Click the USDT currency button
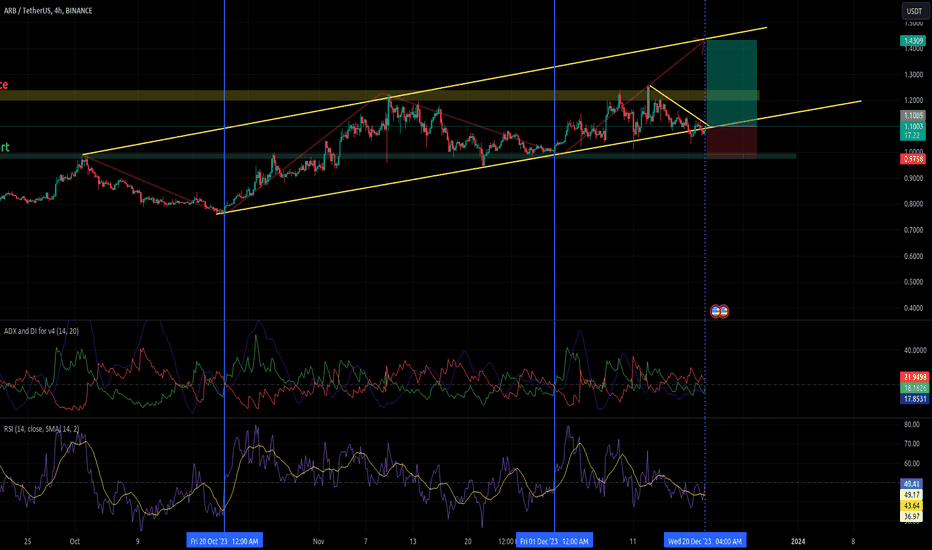This screenshot has height=550, width=932. coord(913,11)
